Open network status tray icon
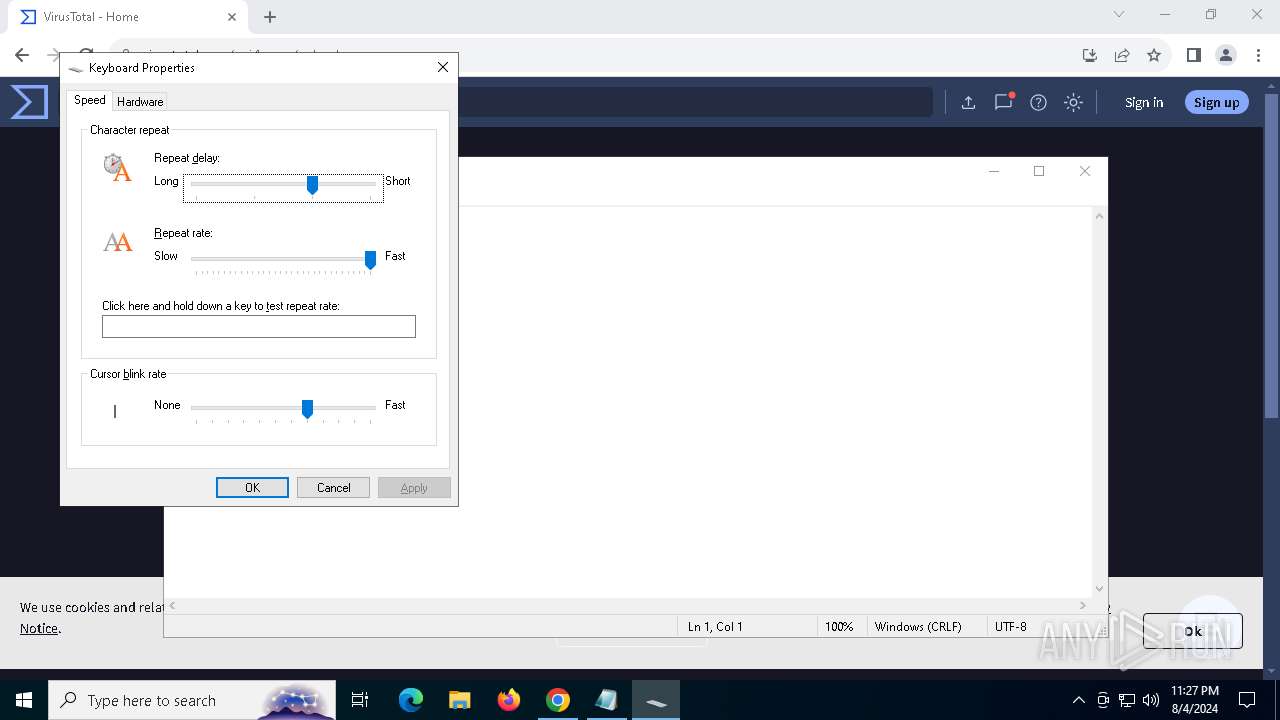Screen dimensions: 1280x720 click(1127, 700)
